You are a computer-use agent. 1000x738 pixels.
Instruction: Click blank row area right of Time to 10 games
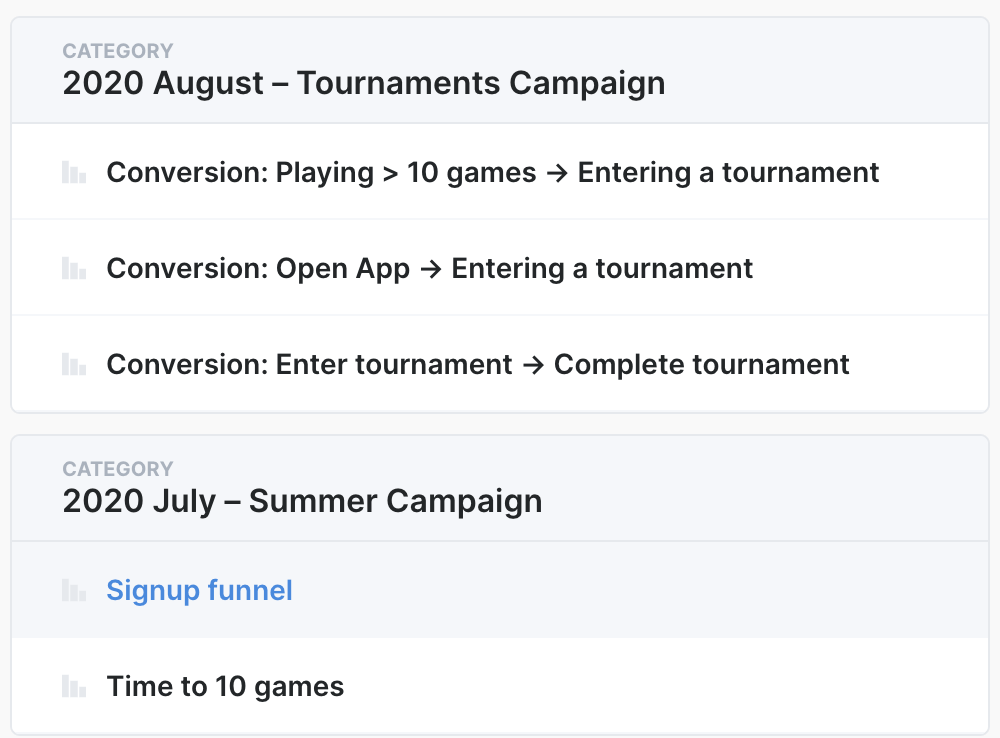660,687
